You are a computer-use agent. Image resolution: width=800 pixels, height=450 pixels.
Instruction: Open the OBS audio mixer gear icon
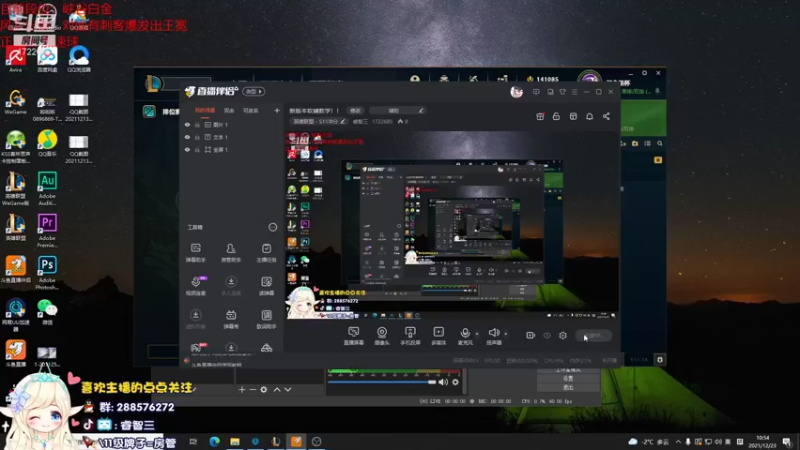pyautogui.click(x=455, y=382)
